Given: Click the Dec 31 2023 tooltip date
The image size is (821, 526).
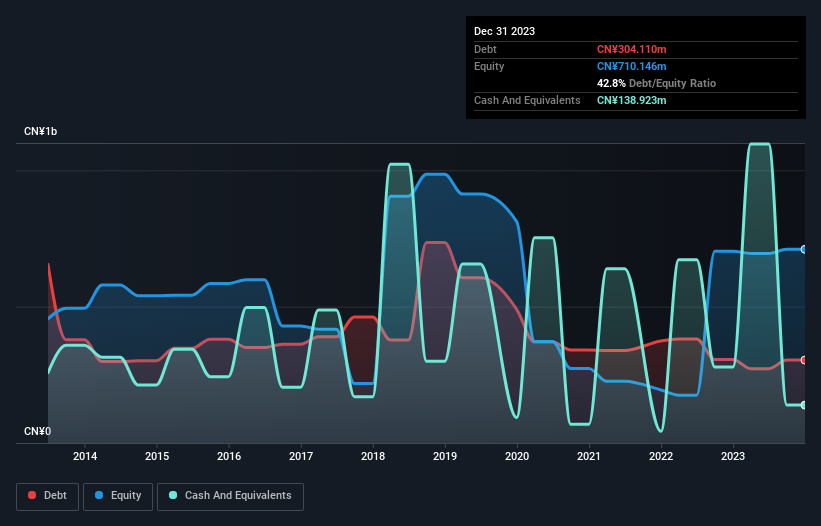Looking at the screenshot, I should (x=504, y=31).
